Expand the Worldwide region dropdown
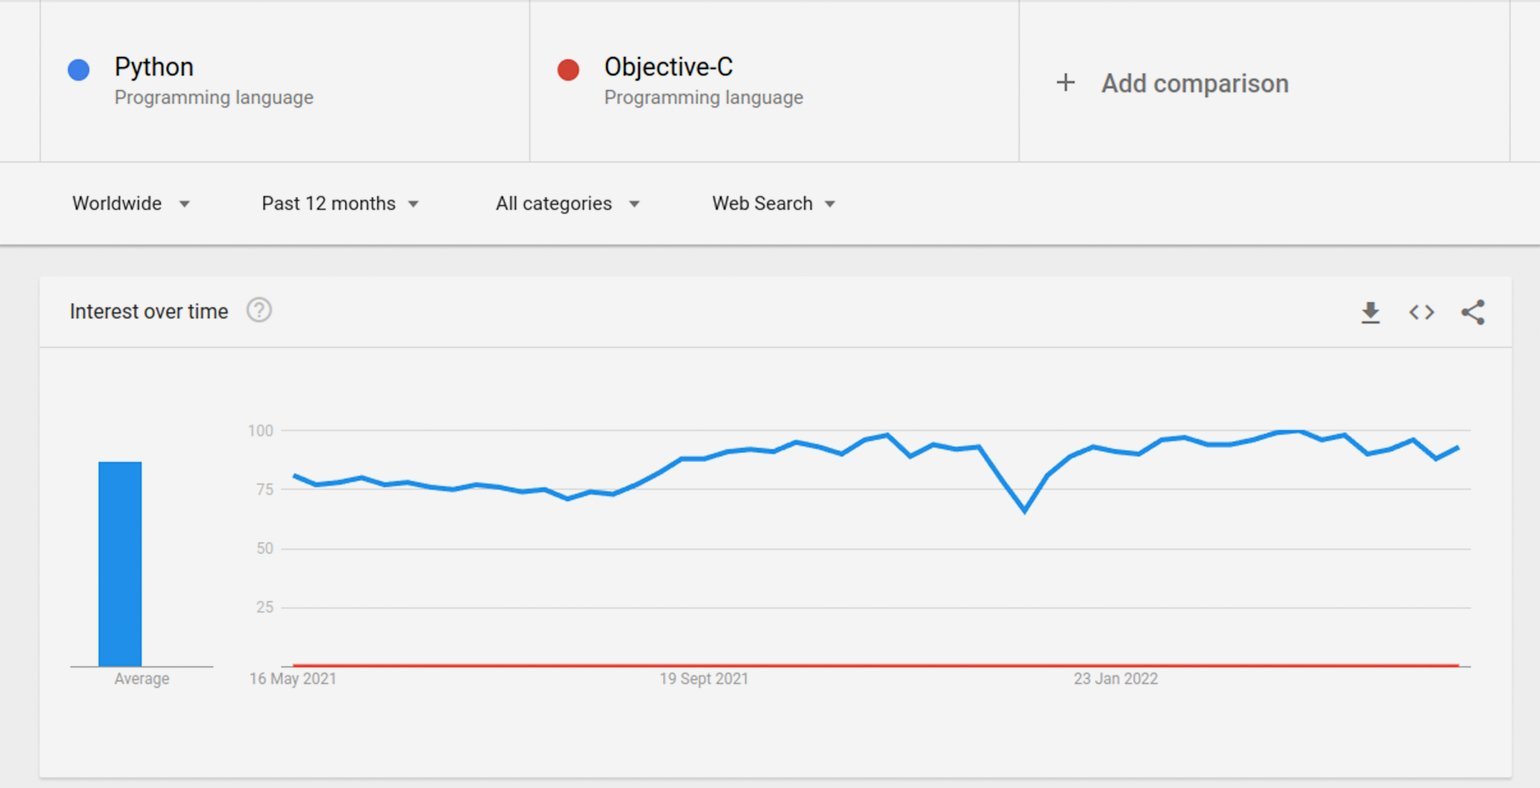The height and width of the screenshot is (788, 1540). coord(131,203)
